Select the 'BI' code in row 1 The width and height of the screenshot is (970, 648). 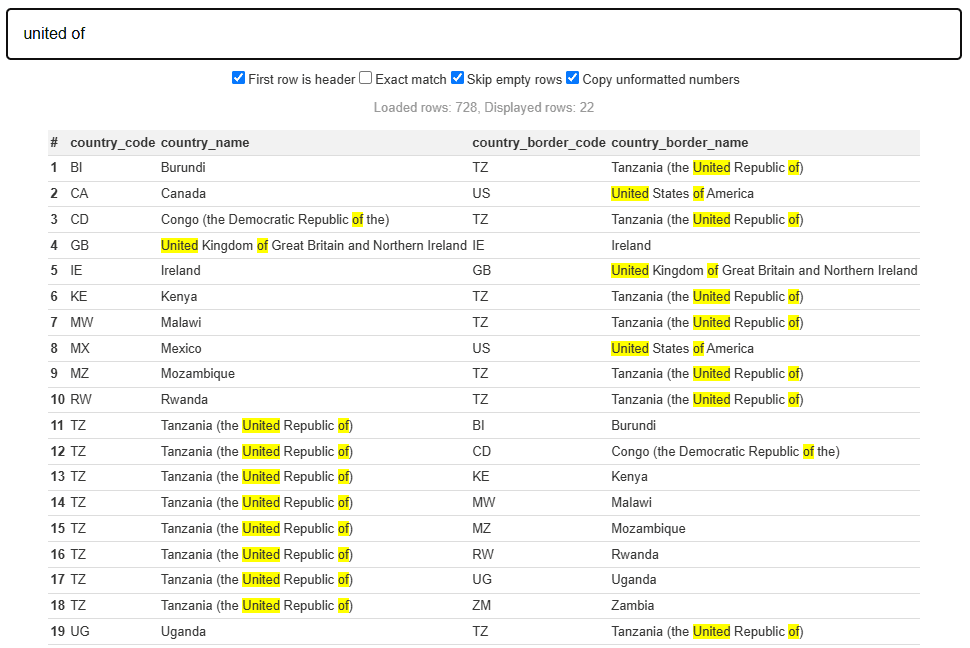pos(76,168)
